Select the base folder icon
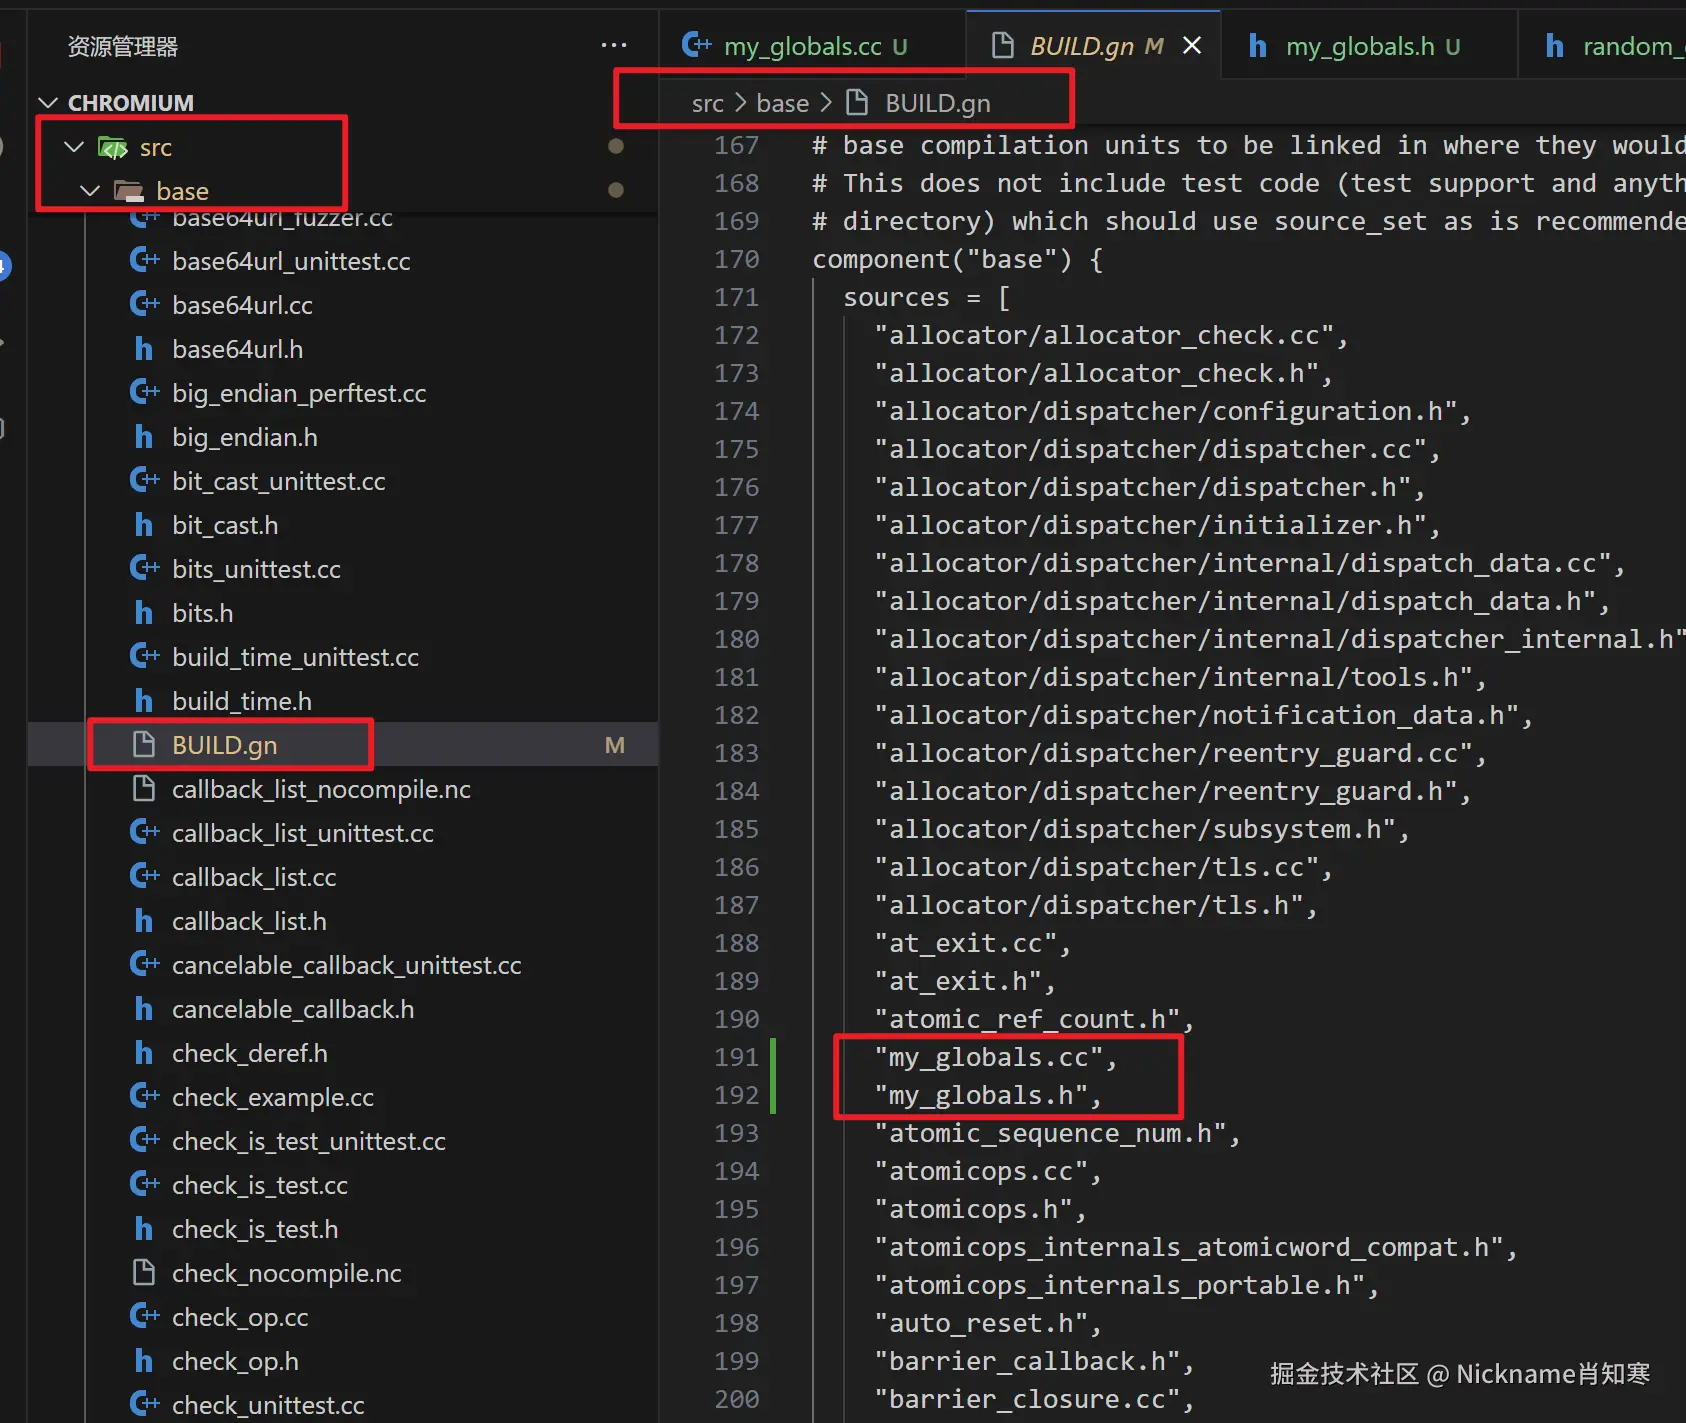Image resolution: width=1686 pixels, height=1423 pixels. pyautogui.click(x=128, y=191)
